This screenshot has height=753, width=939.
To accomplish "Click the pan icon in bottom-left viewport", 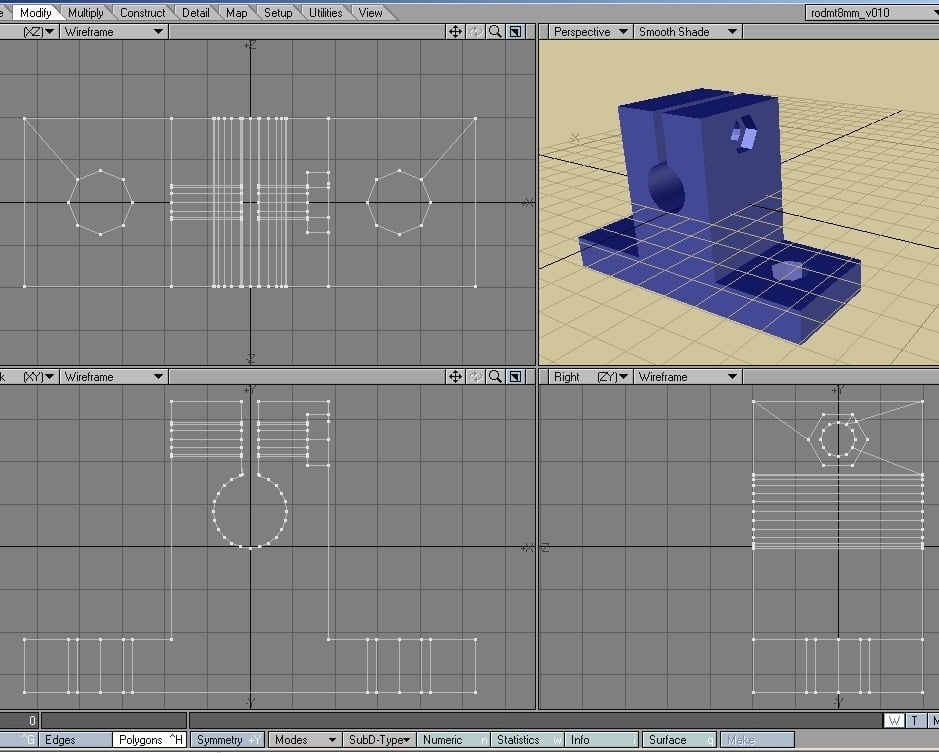I will [x=455, y=377].
